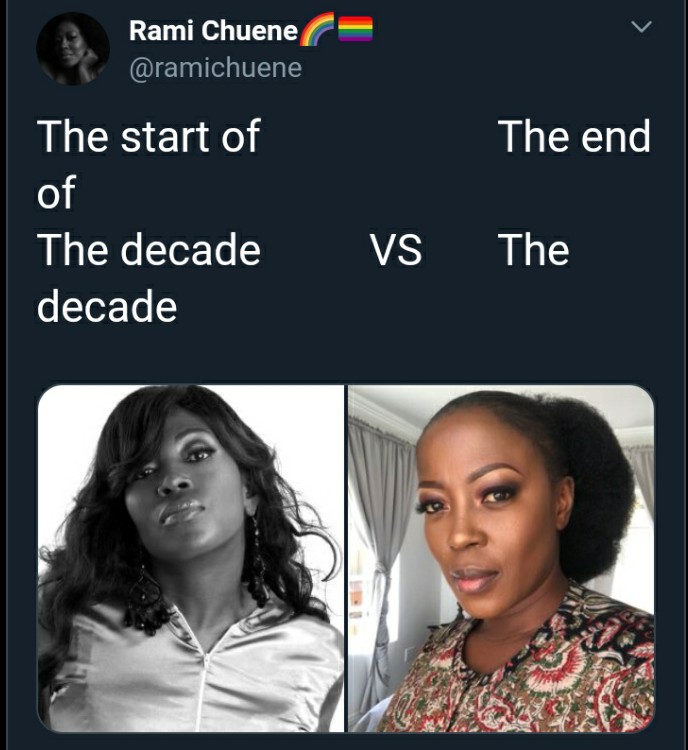This screenshot has height=750, width=688.
Task: Click the dangling earring in the left photo
Action: click(x=258, y=560)
